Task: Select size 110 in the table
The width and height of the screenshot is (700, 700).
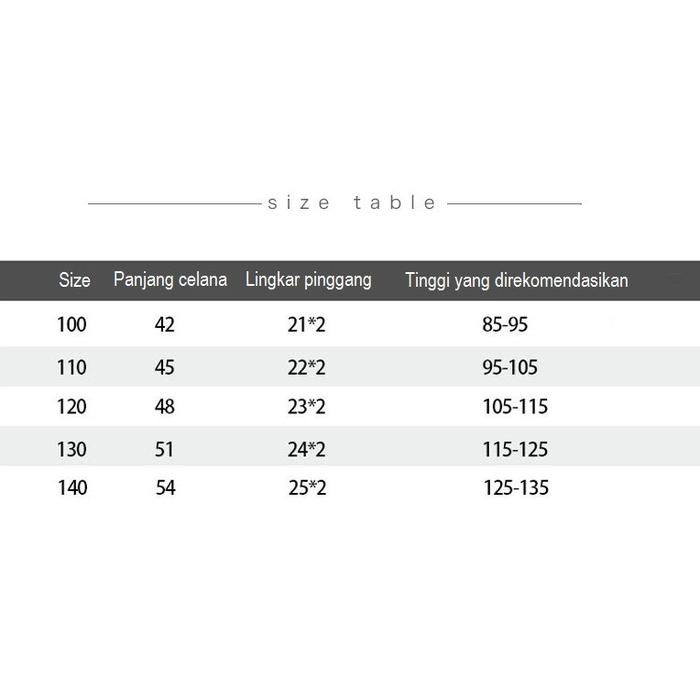Action: (x=72, y=367)
